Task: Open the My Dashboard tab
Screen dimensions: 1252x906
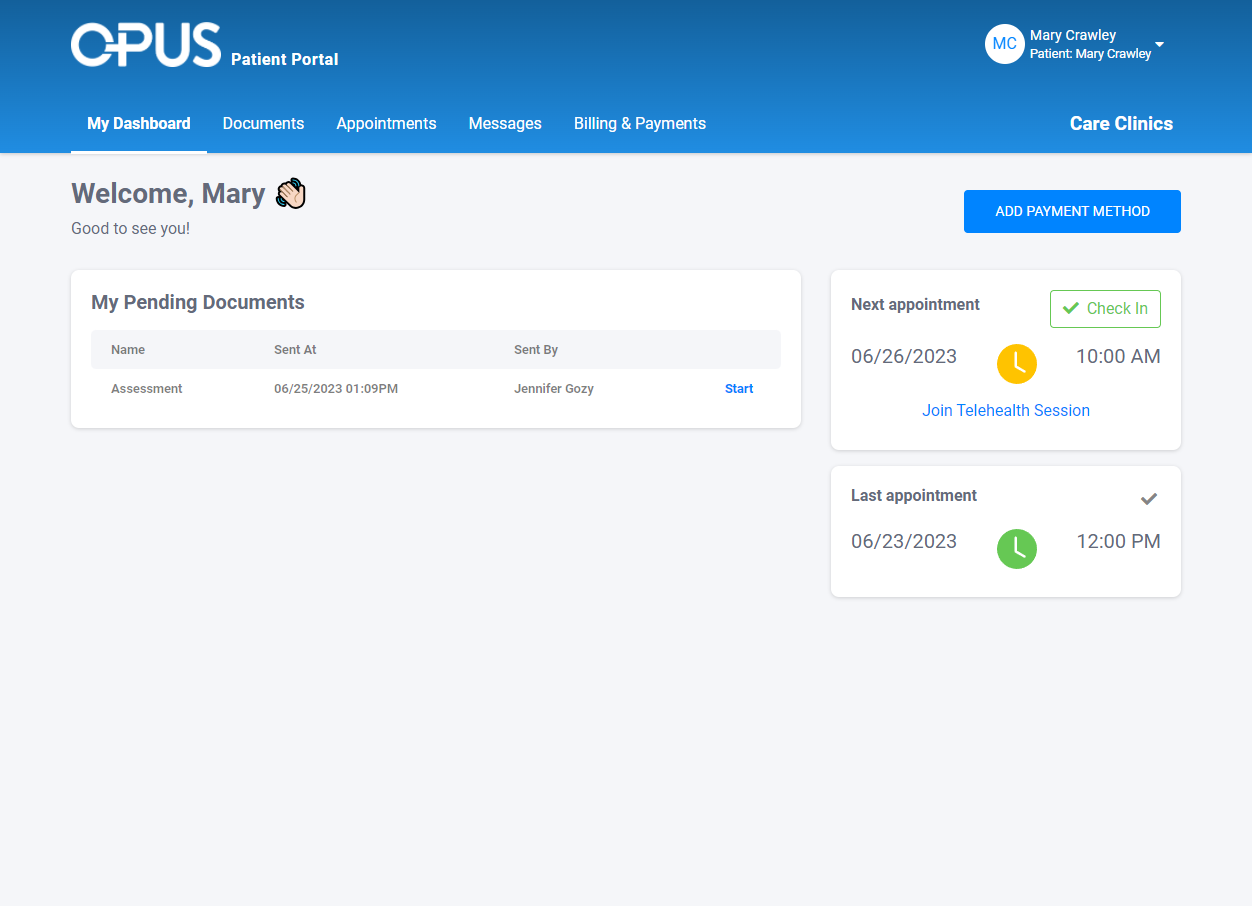Action: coord(139,124)
